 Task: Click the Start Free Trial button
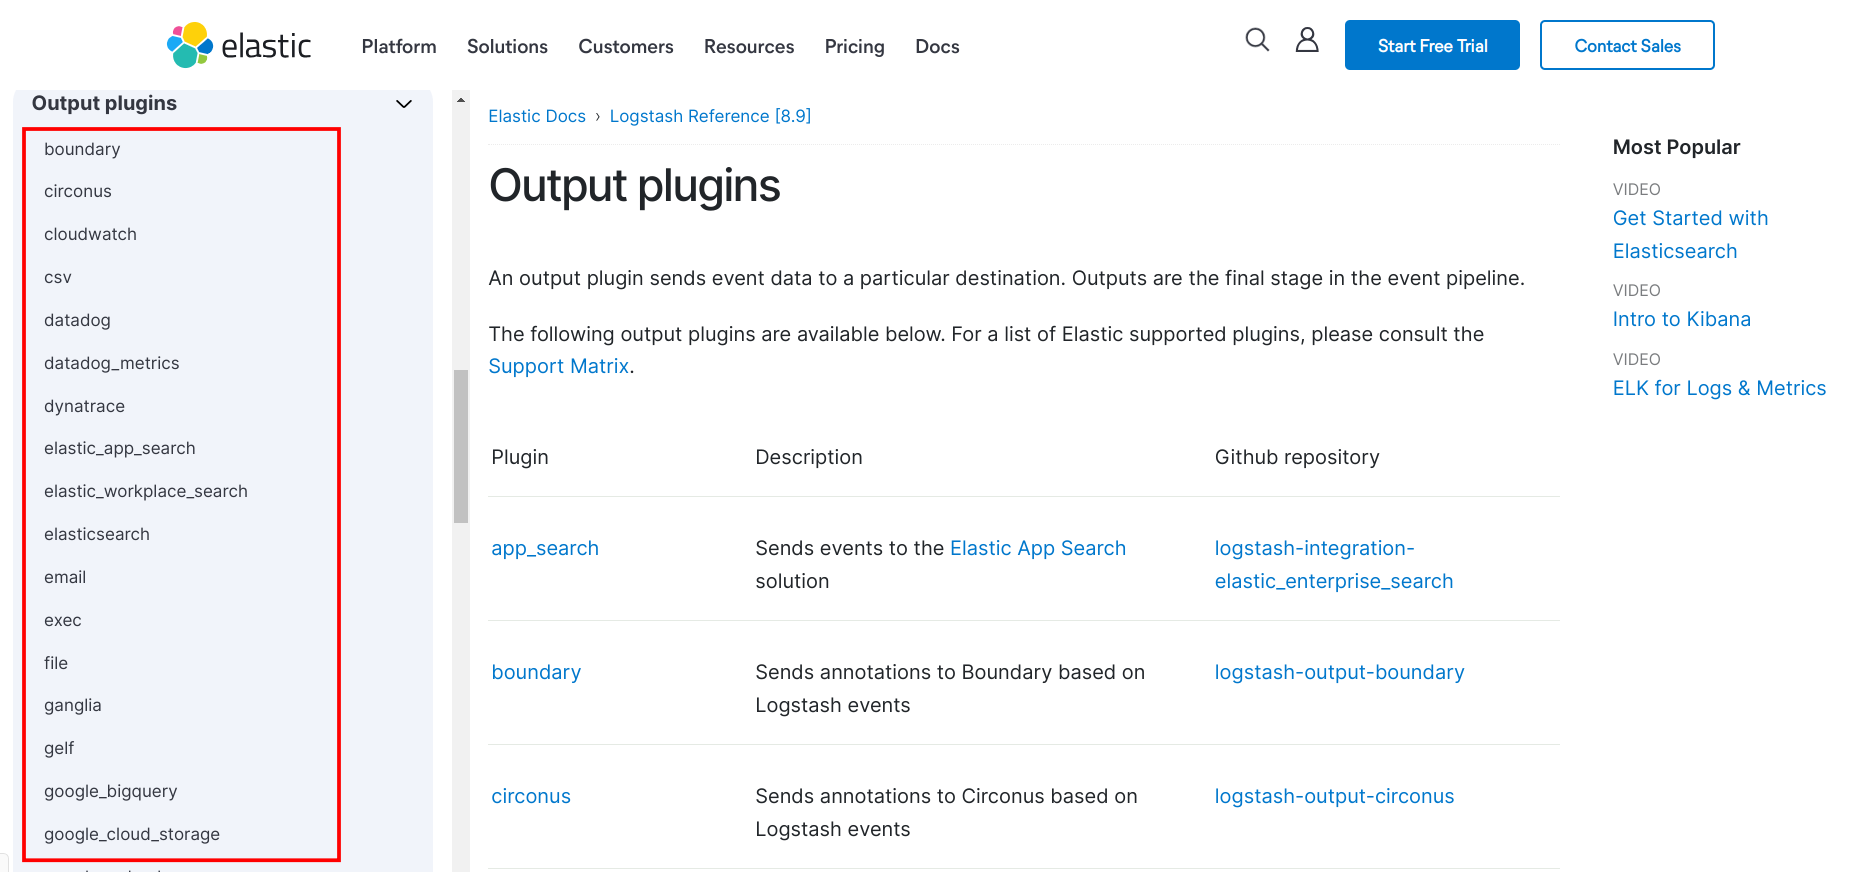pos(1432,45)
